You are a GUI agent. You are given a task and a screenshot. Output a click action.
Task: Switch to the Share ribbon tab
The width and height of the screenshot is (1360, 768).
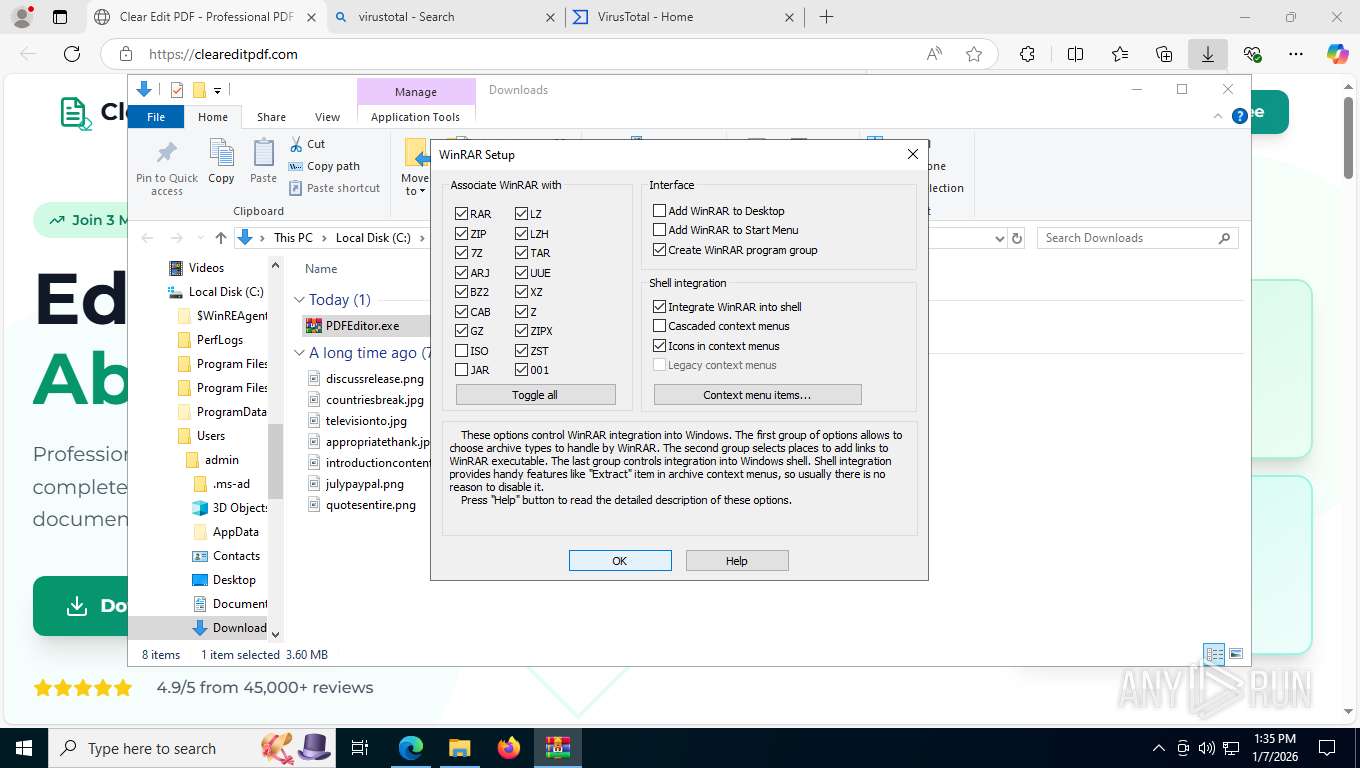(271, 117)
